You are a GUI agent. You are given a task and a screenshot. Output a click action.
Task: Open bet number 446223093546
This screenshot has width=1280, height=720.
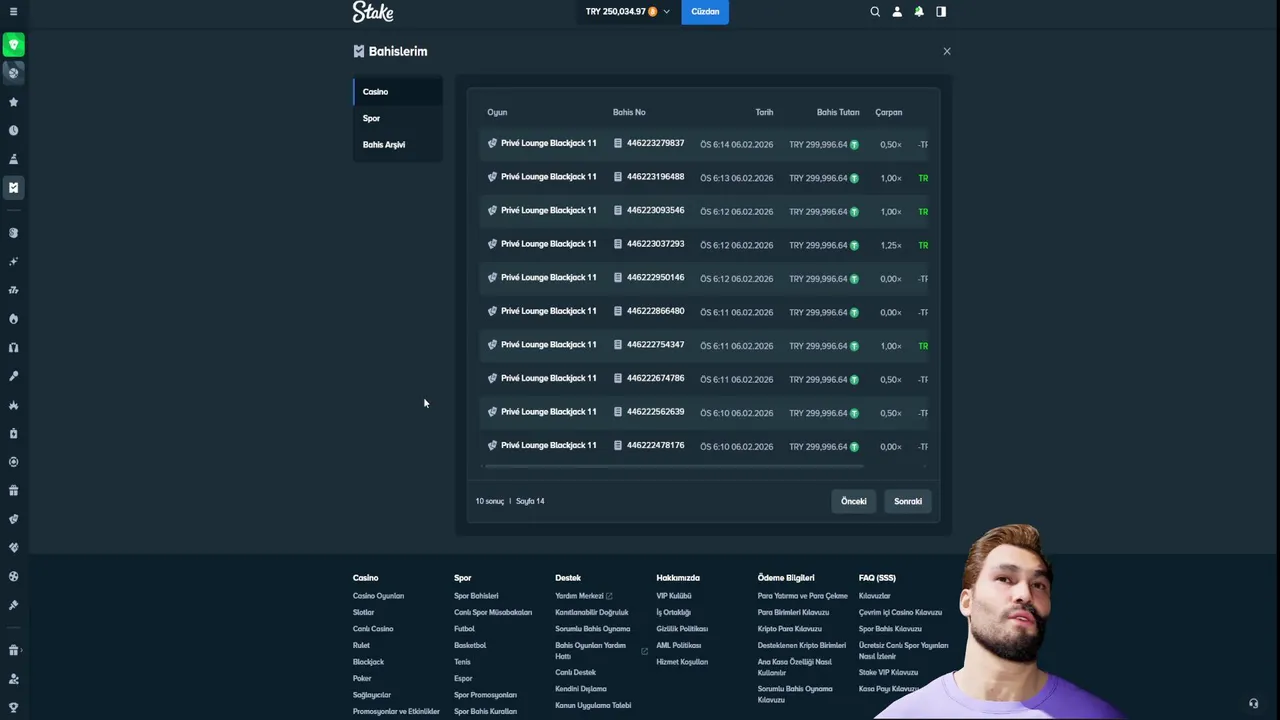655,211
